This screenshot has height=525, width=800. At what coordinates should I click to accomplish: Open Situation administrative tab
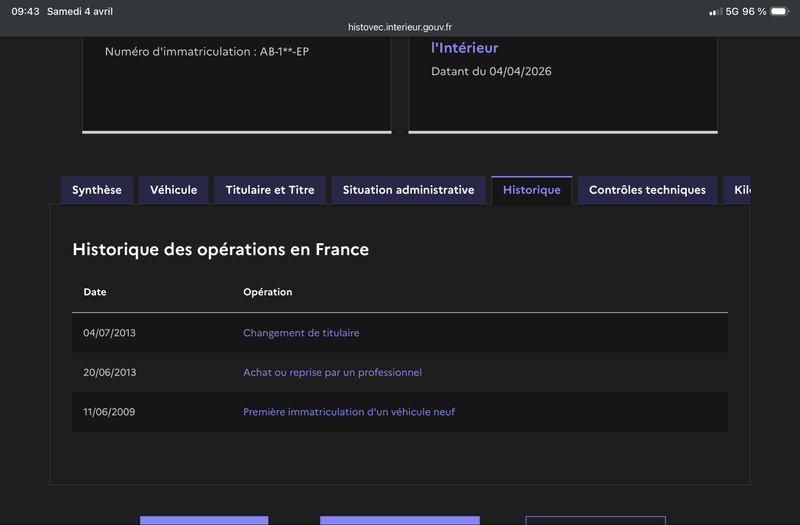pos(408,190)
